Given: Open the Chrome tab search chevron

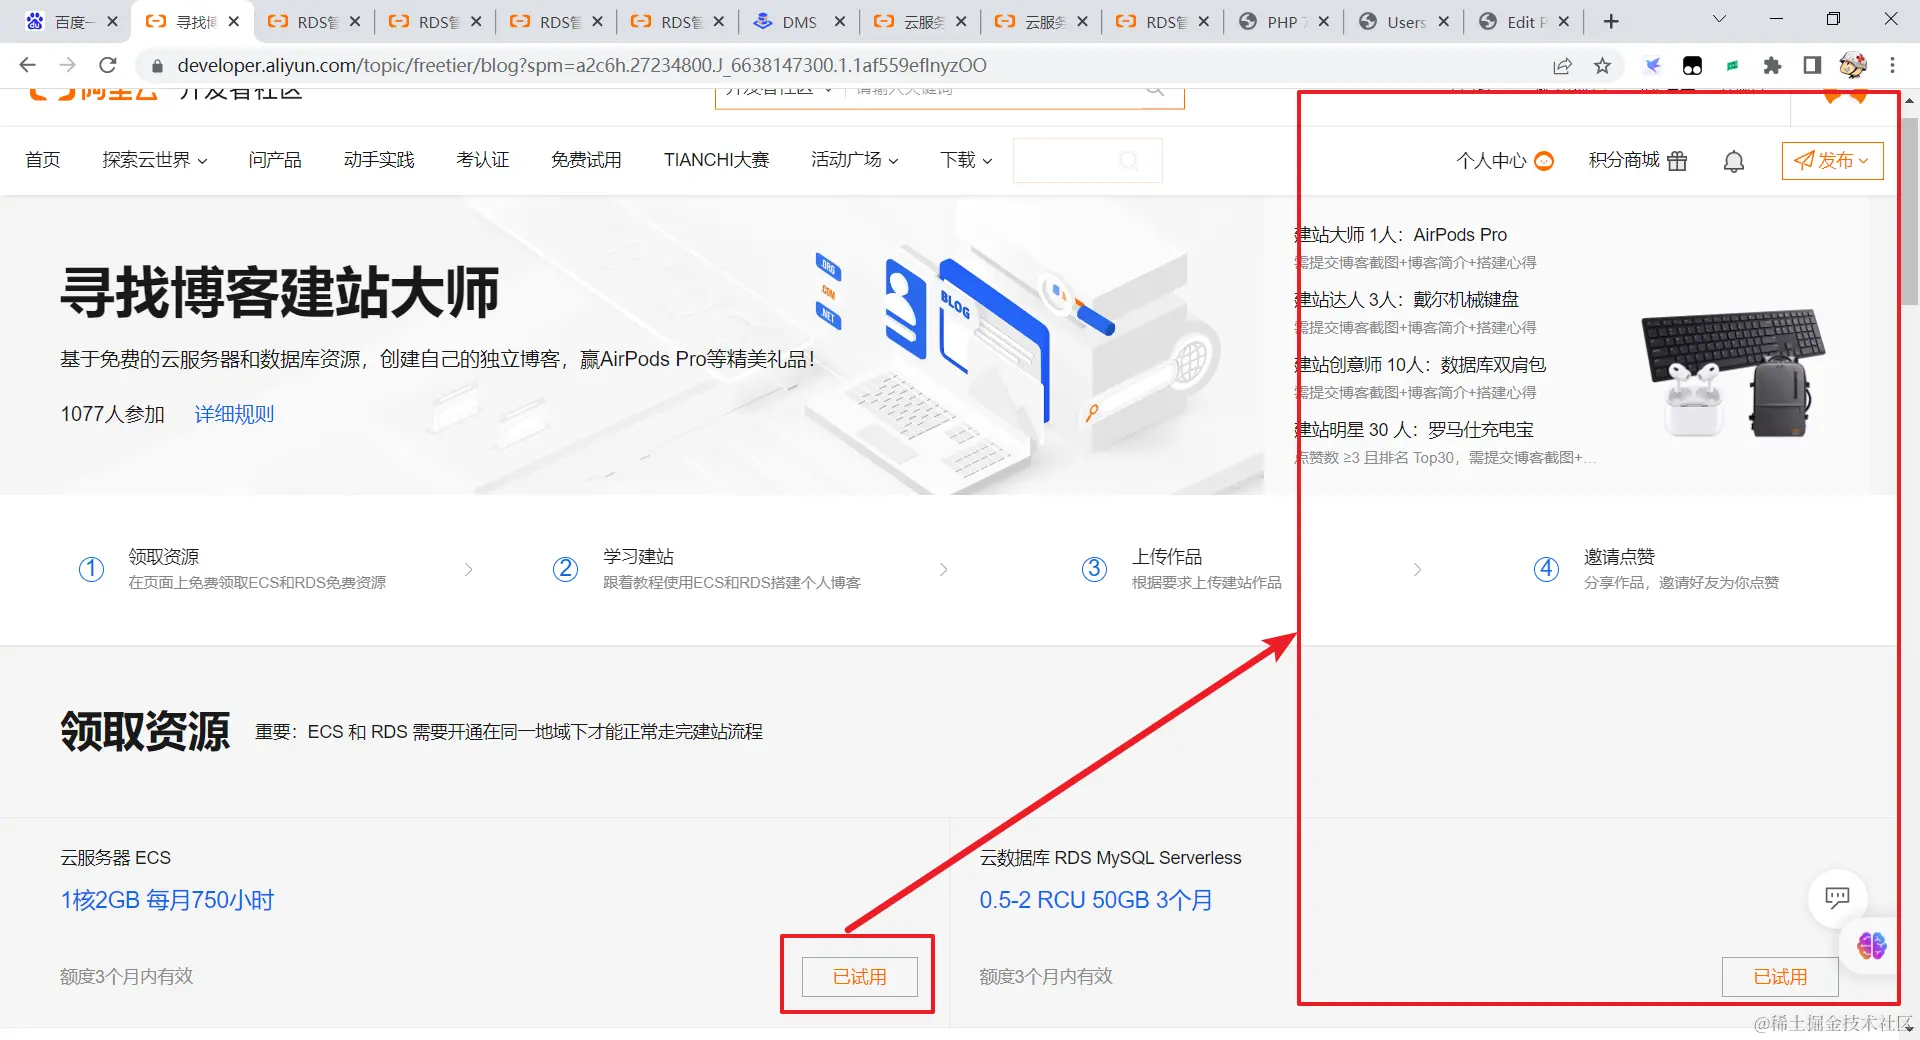Looking at the screenshot, I should (1720, 20).
